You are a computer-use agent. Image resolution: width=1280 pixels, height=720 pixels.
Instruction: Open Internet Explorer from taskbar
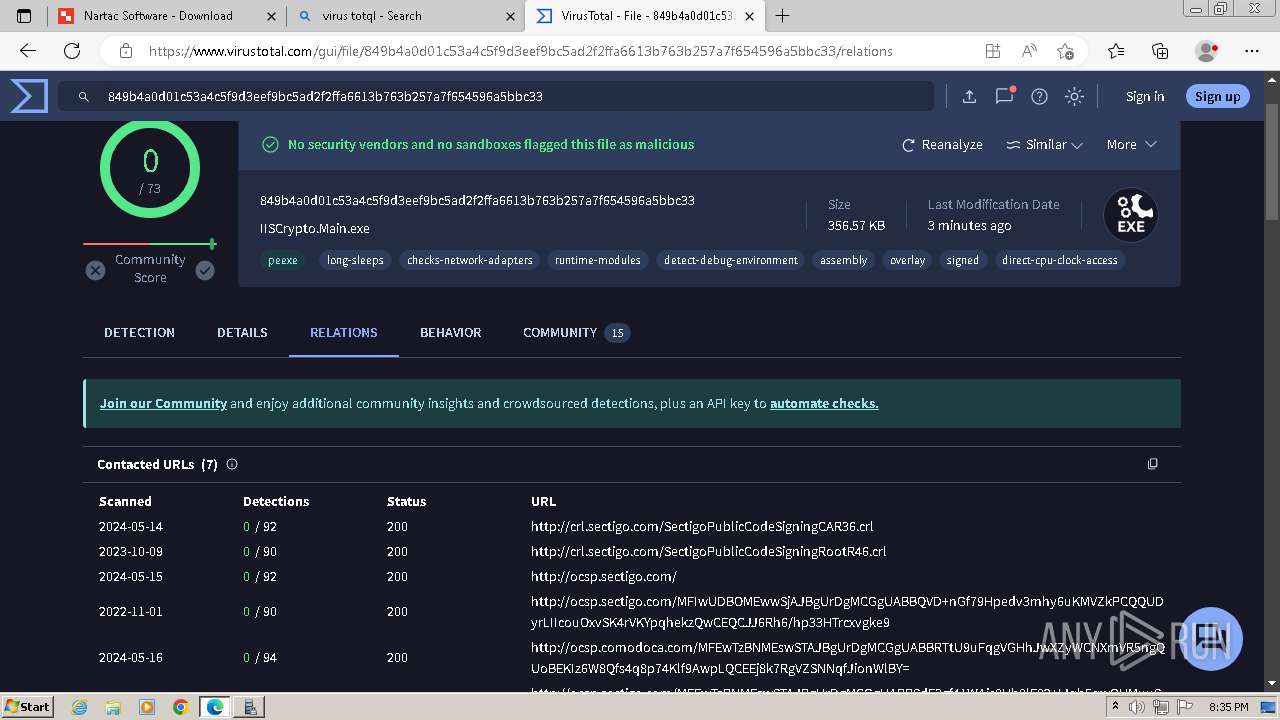tap(80, 707)
